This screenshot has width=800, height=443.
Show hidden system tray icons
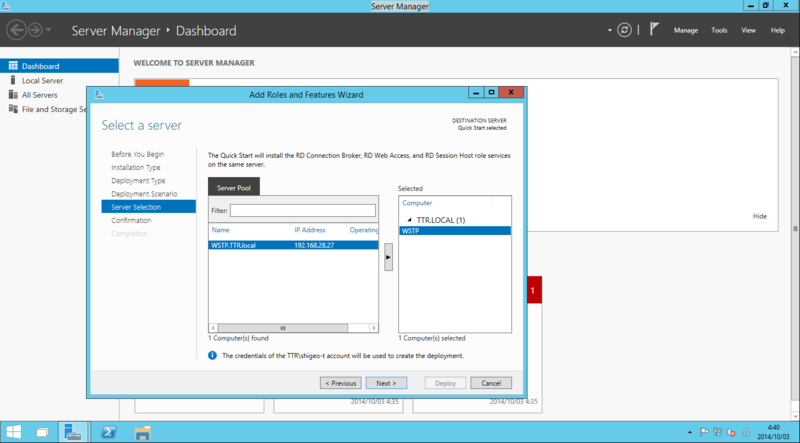click(x=690, y=432)
